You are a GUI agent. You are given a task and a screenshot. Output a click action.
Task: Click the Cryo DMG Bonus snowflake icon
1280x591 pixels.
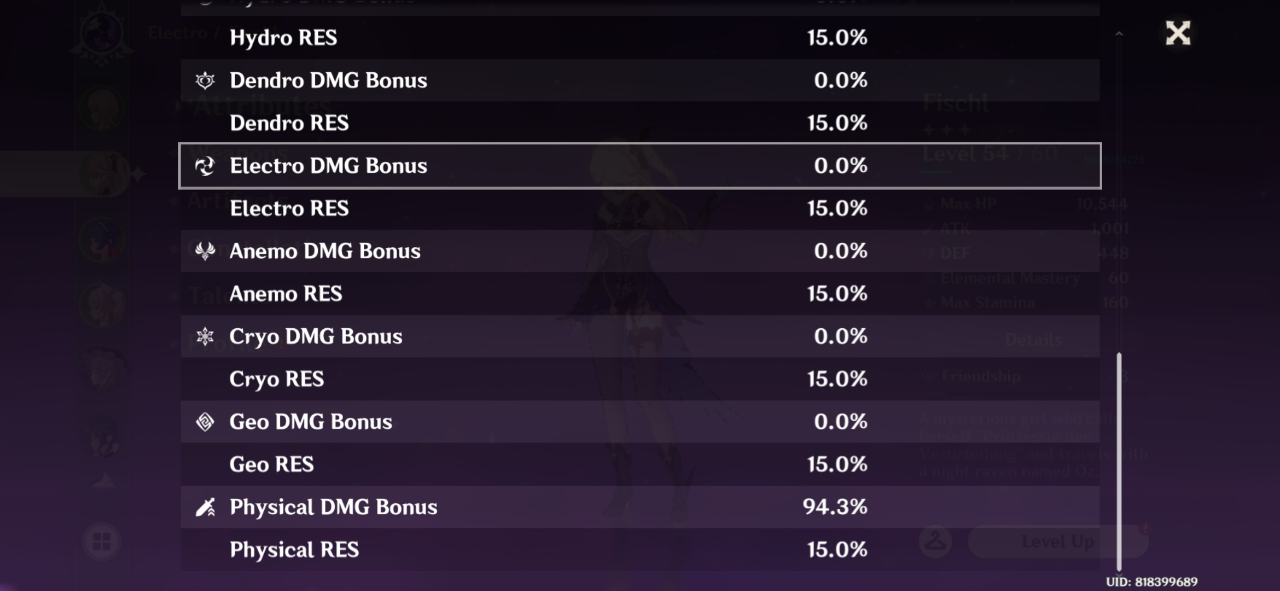[x=205, y=336]
